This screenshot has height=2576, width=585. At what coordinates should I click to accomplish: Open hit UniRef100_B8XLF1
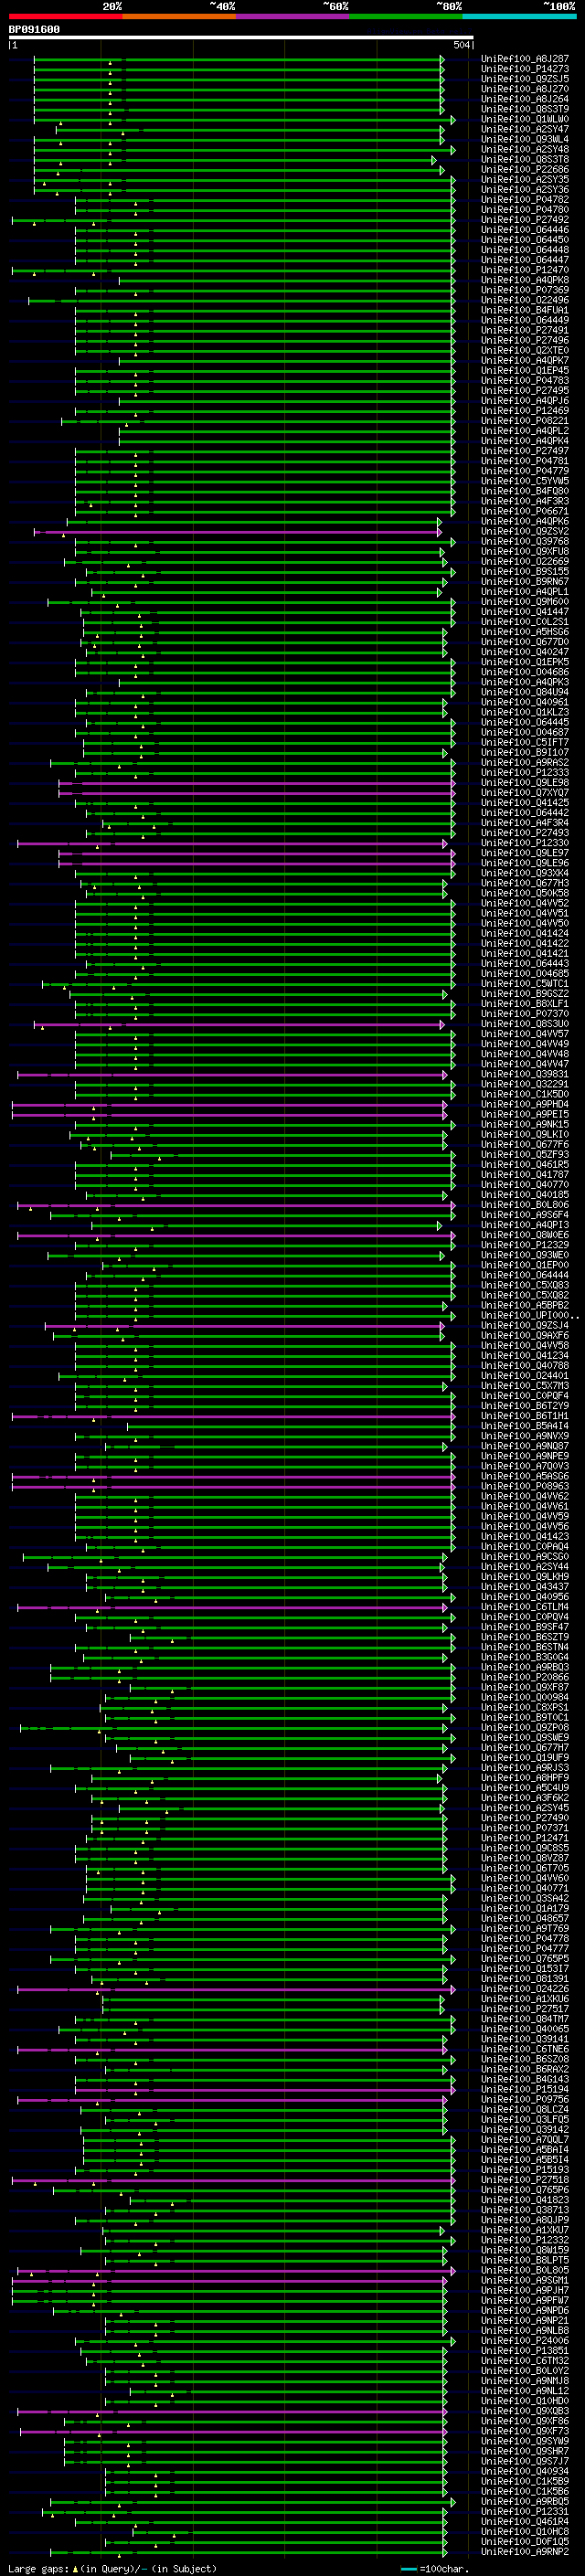tap(525, 1004)
